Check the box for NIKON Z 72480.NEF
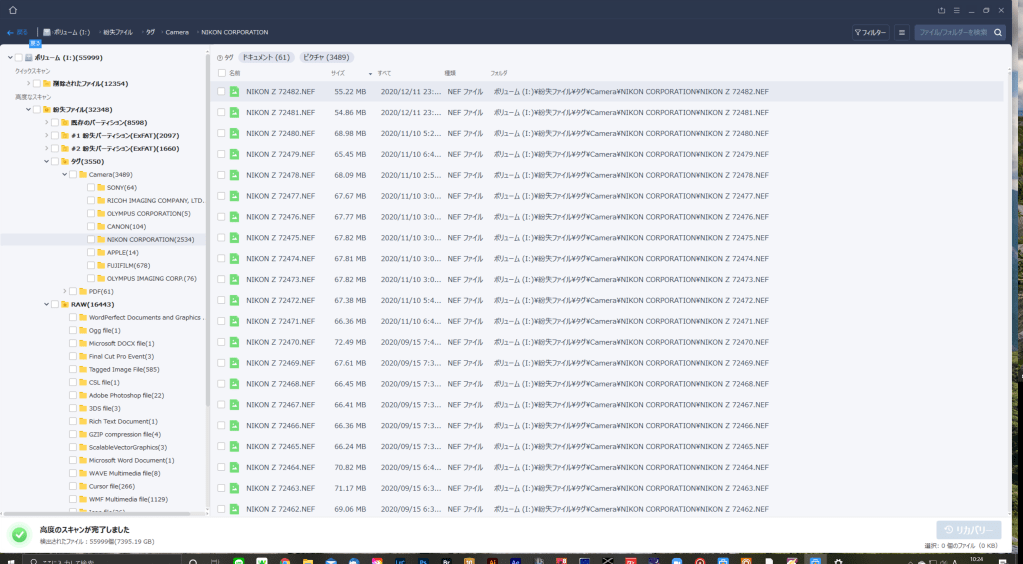This screenshot has width=1023, height=564. (221, 134)
